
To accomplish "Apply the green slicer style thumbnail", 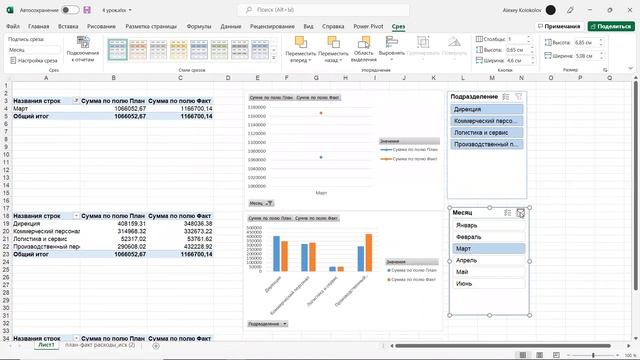I will pos(220,50).
